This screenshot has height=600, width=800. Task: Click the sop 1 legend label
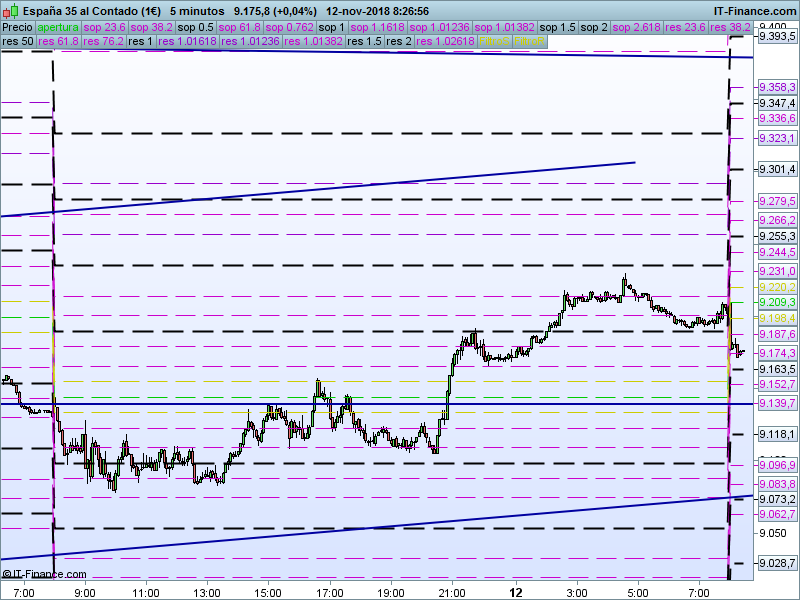tap(332, 28)
